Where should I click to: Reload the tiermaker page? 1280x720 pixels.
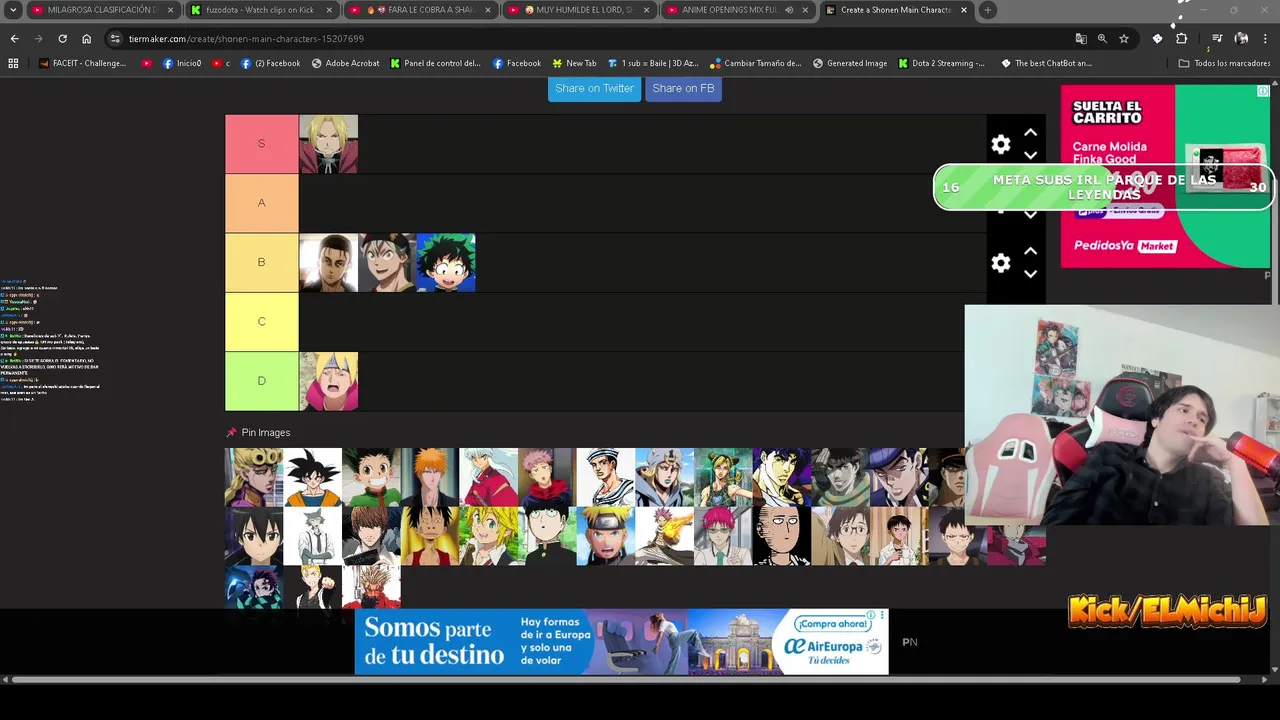(x=62, y=38)
